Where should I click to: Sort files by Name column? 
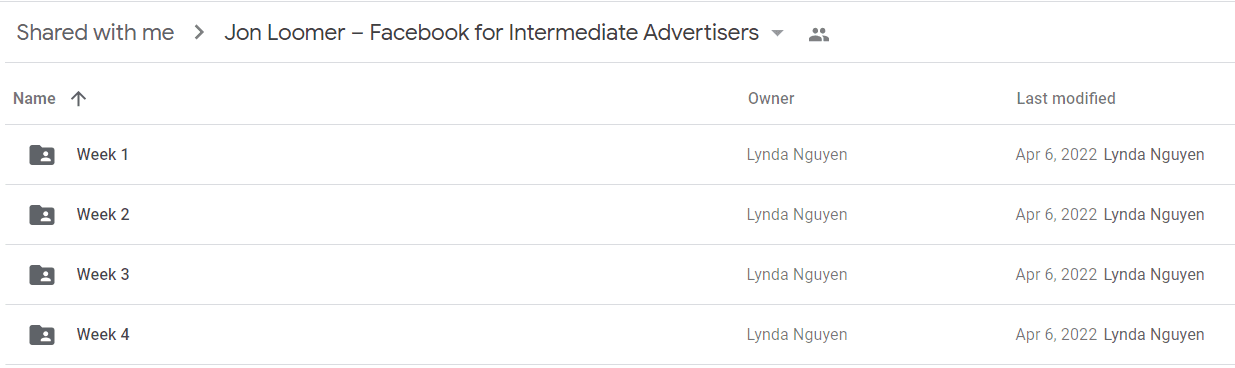[34, 98]
